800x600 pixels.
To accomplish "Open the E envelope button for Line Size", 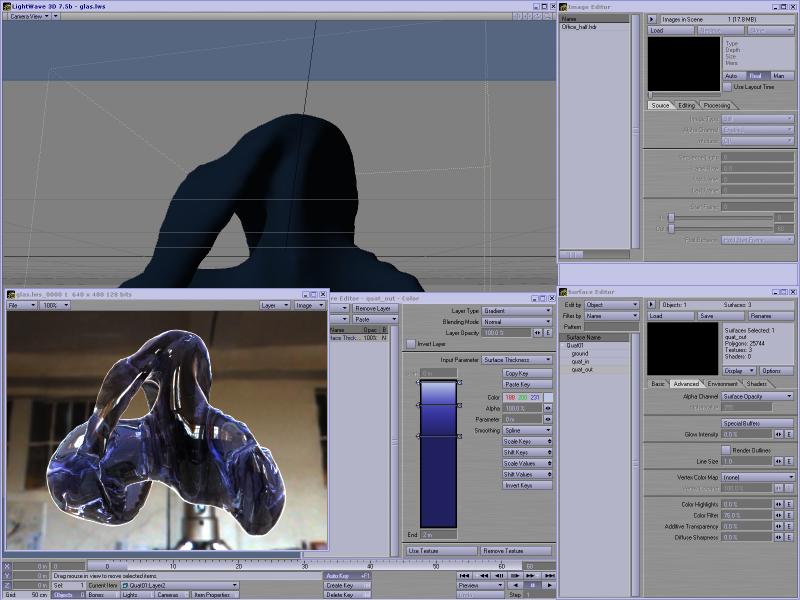I will tap(789, 461).
